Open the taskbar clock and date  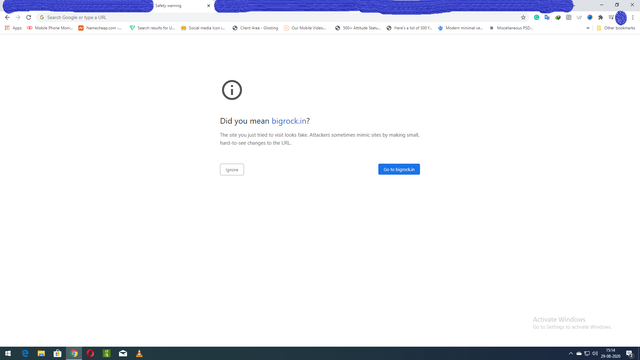611,353
